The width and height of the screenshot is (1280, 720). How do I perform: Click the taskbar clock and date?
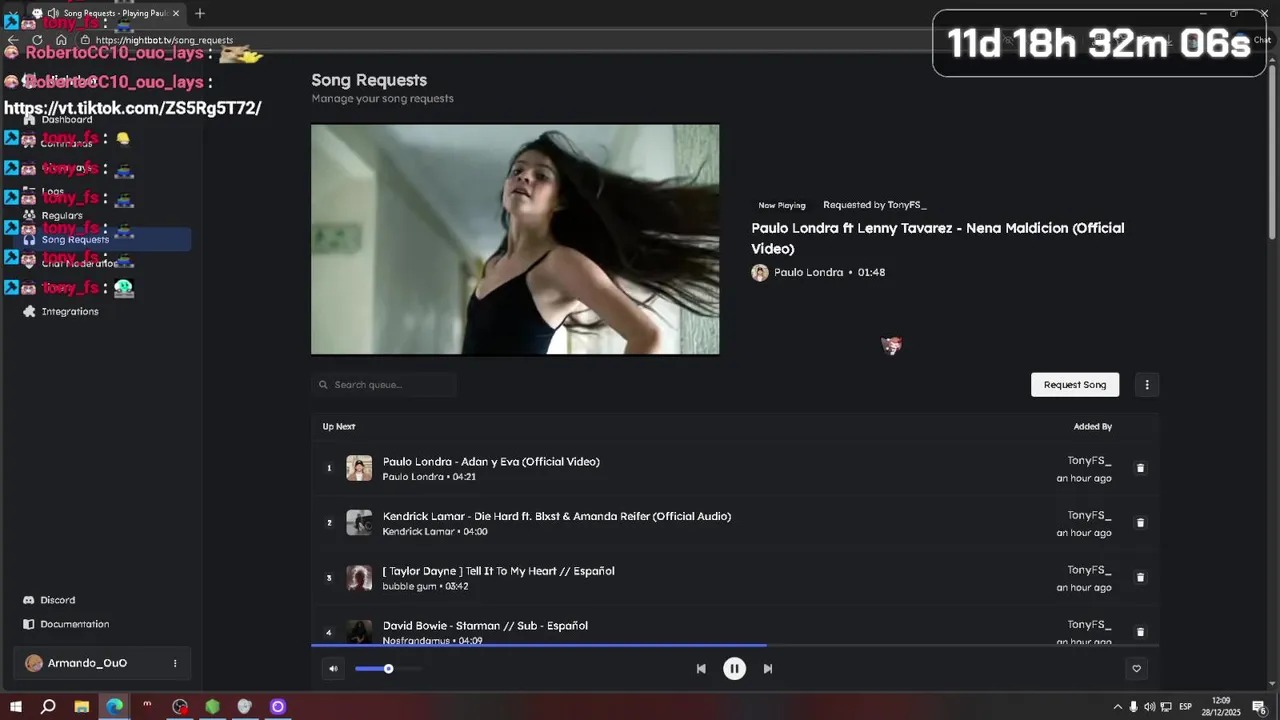click(1221, 707)
